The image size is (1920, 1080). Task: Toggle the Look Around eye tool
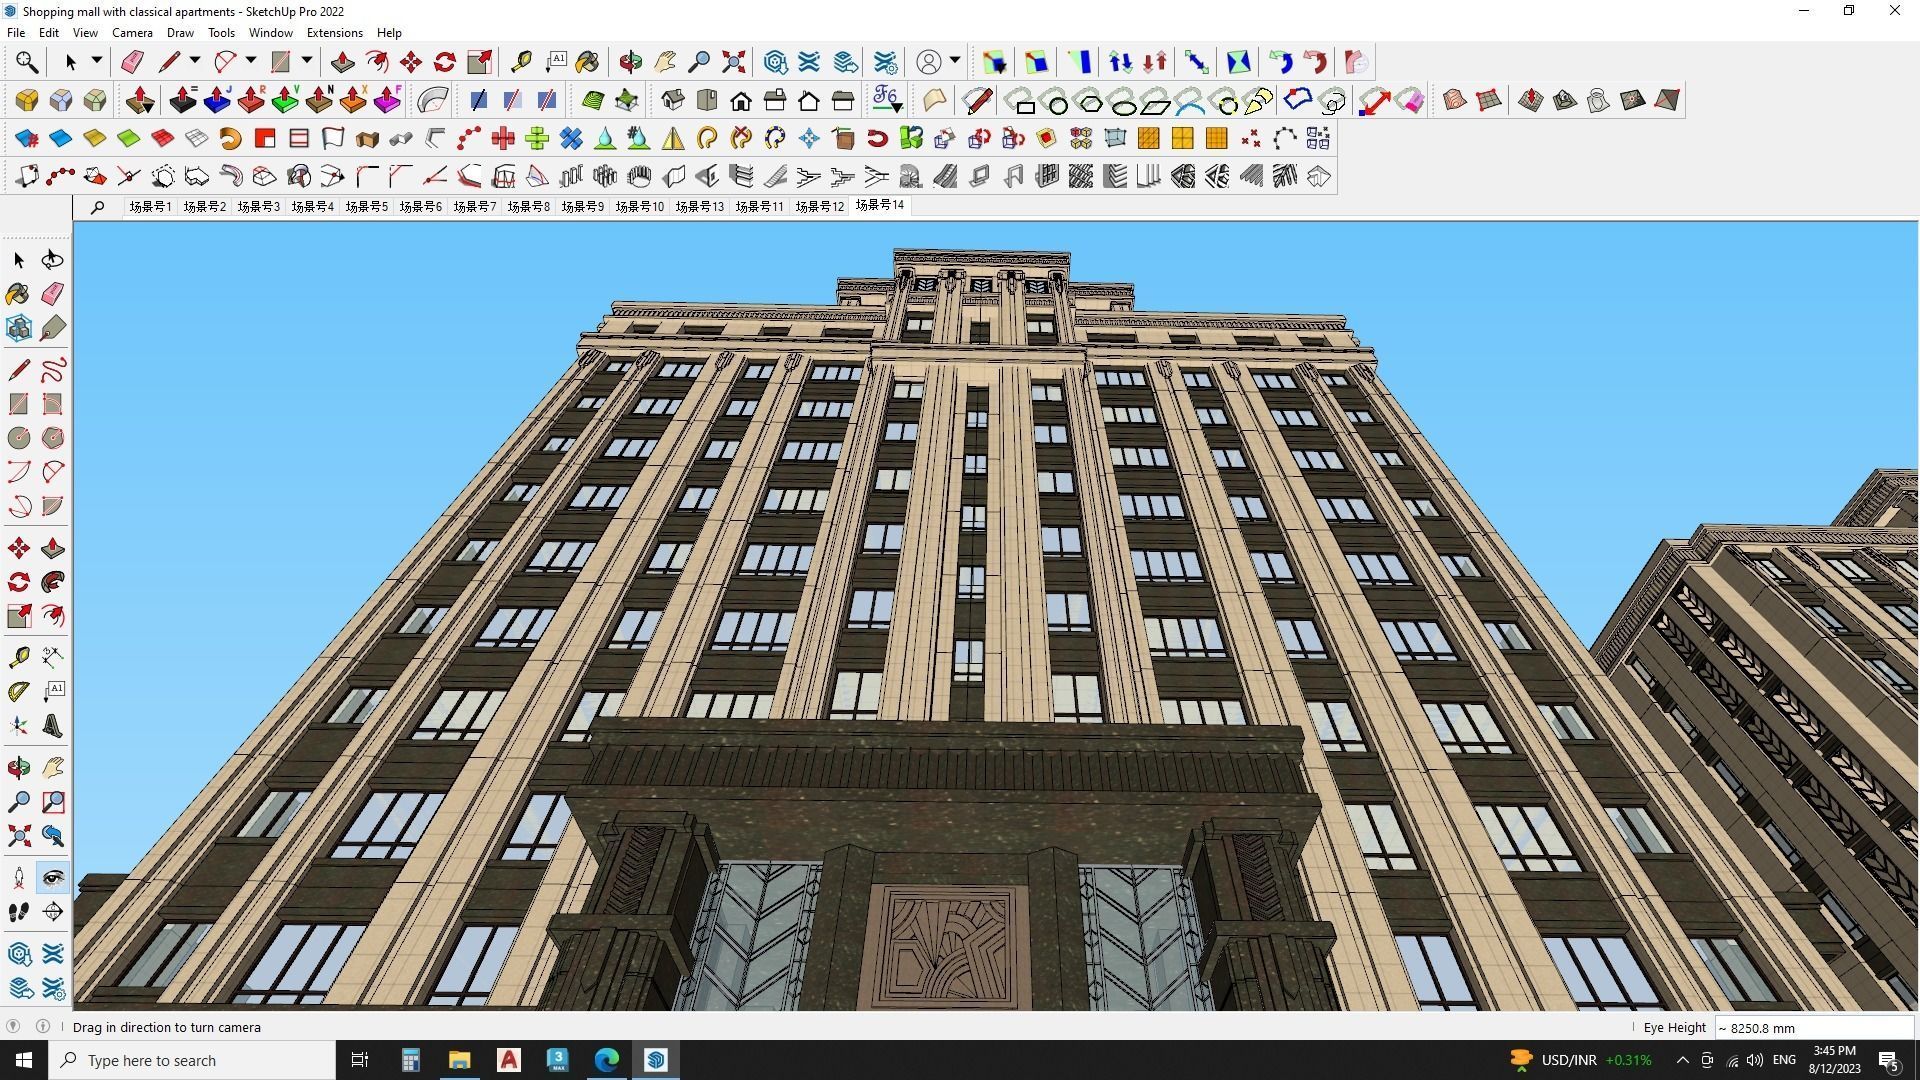(x=53, y=878)
